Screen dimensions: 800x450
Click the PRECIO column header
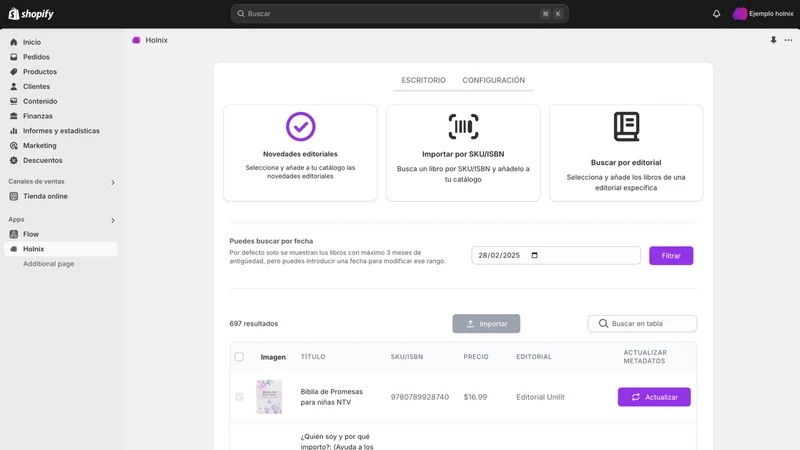[476, 357]
